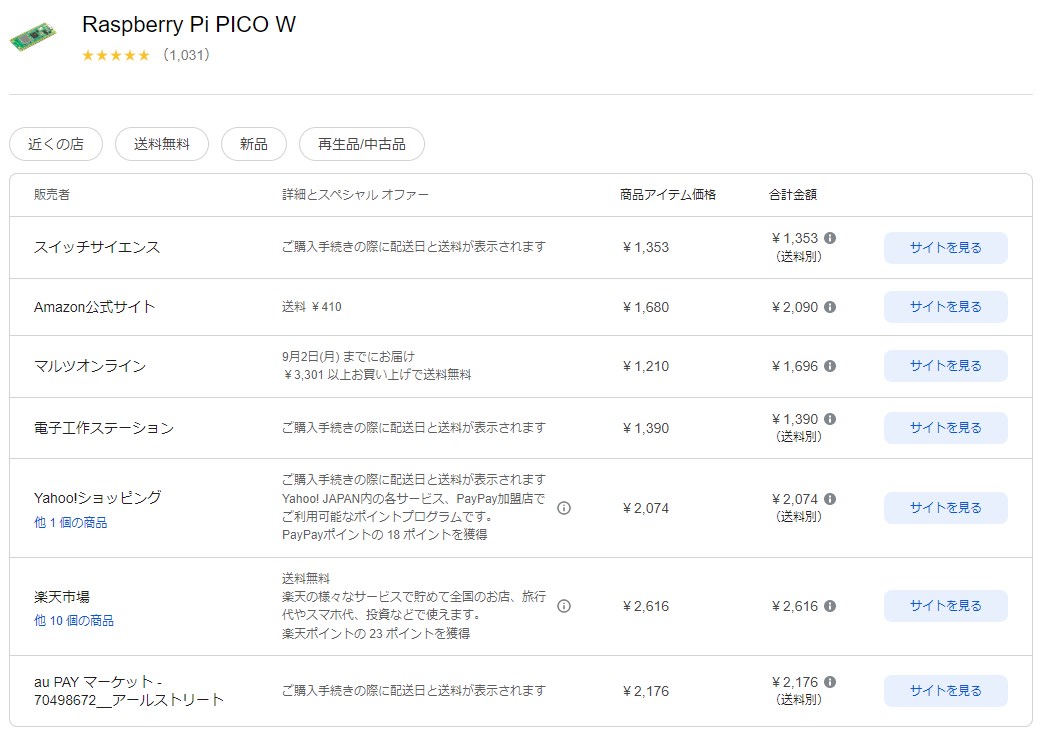Visit site for 電子工作ステーション
The height and width of the screenshot is (737, 1044).
(x=945, y=427)
